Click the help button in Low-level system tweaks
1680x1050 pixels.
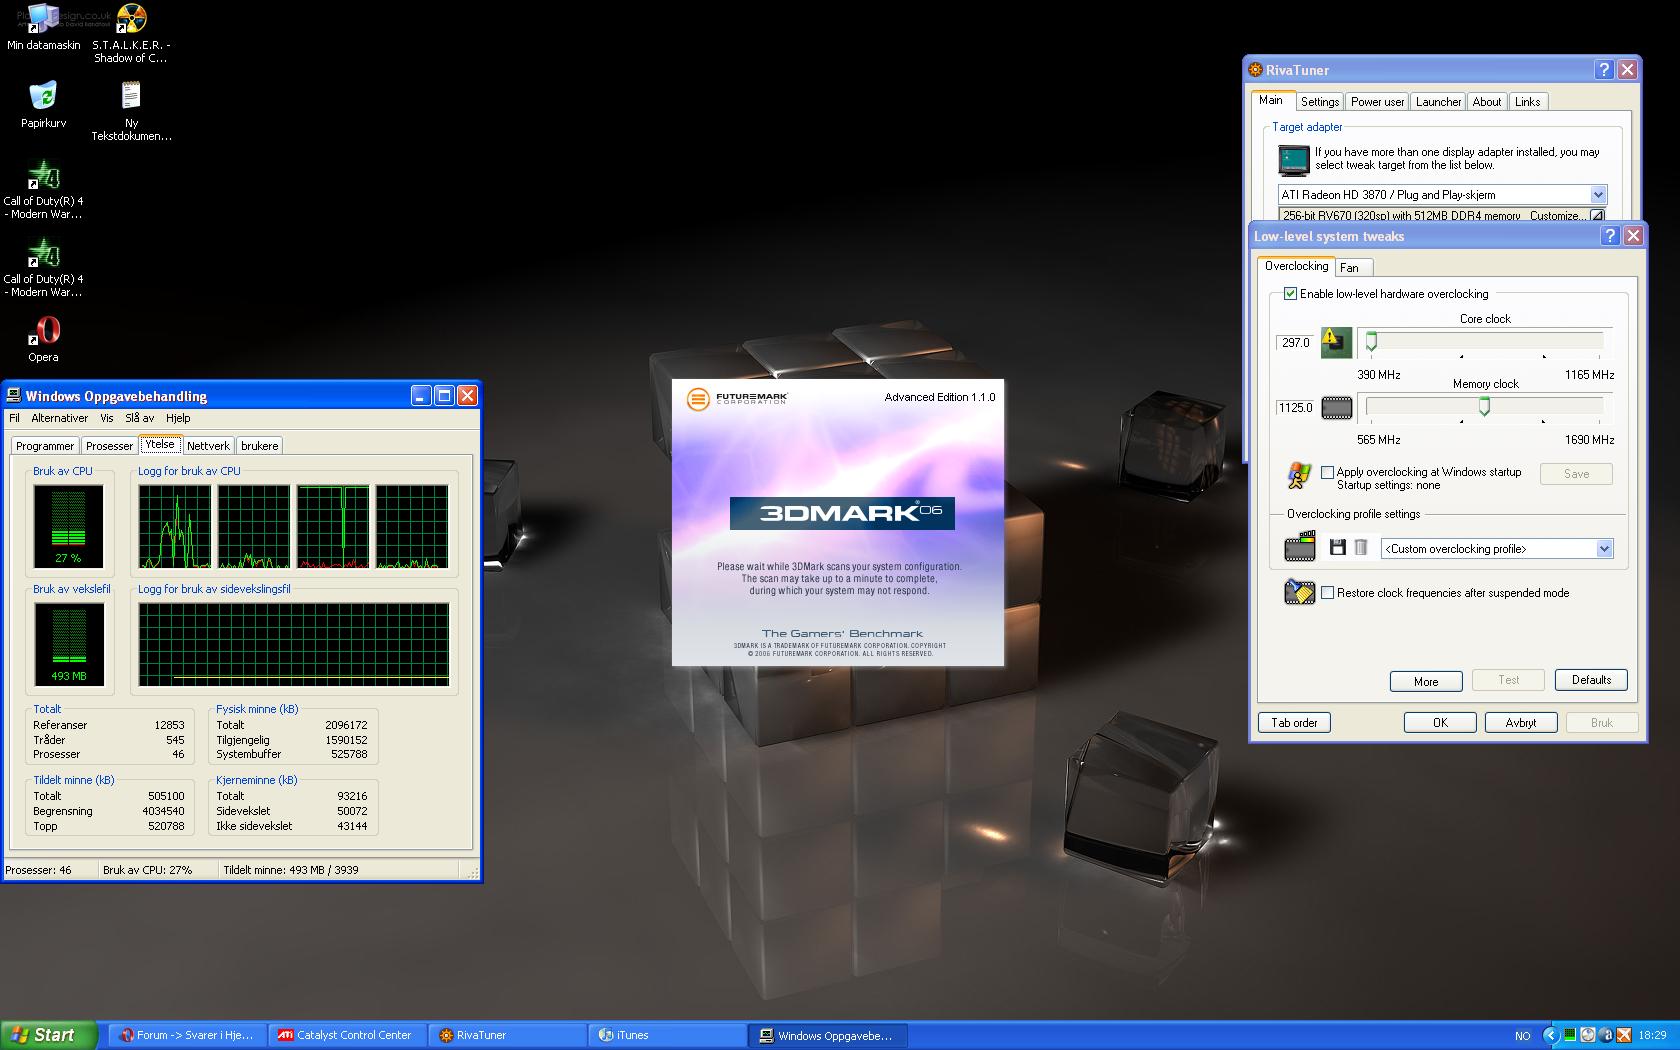point(1610,236)
